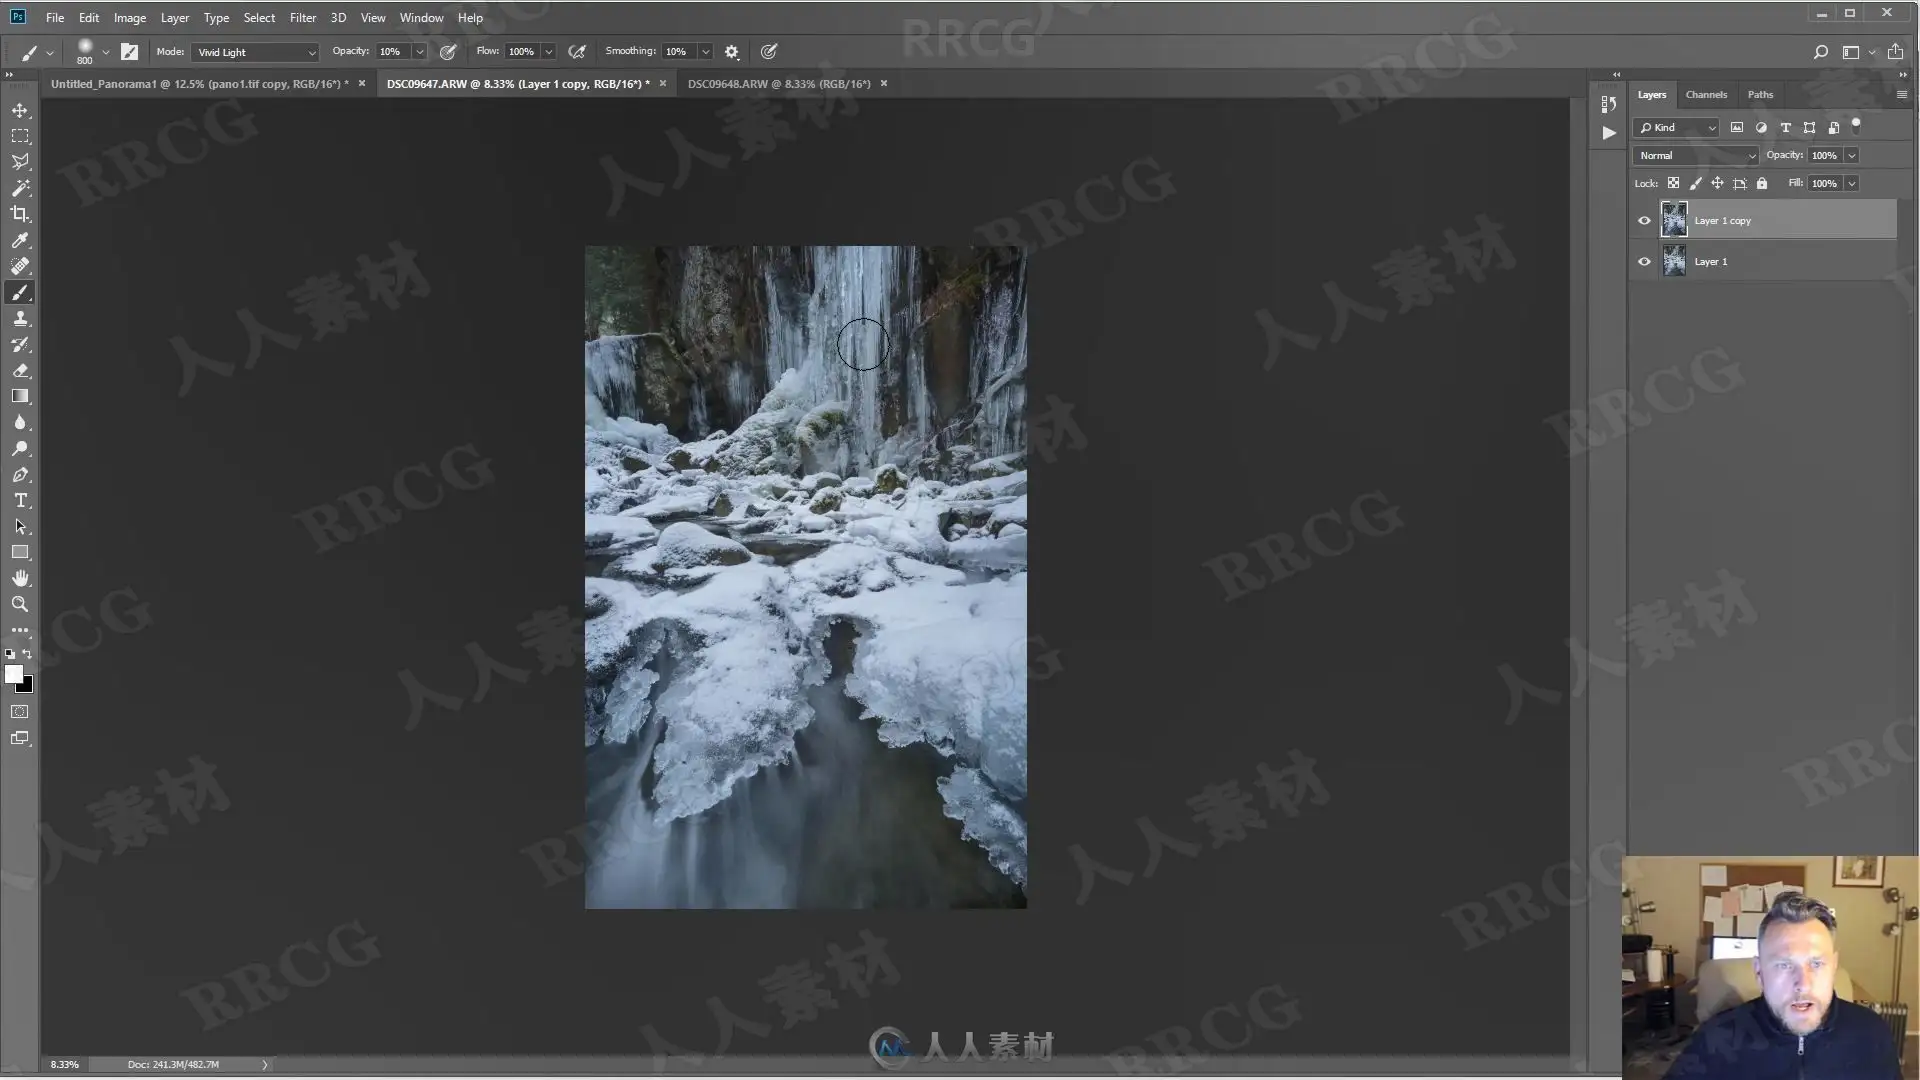Open the Flow slider dropdown
This screenshot has height=1080, width=1920.
pos(549,52)
